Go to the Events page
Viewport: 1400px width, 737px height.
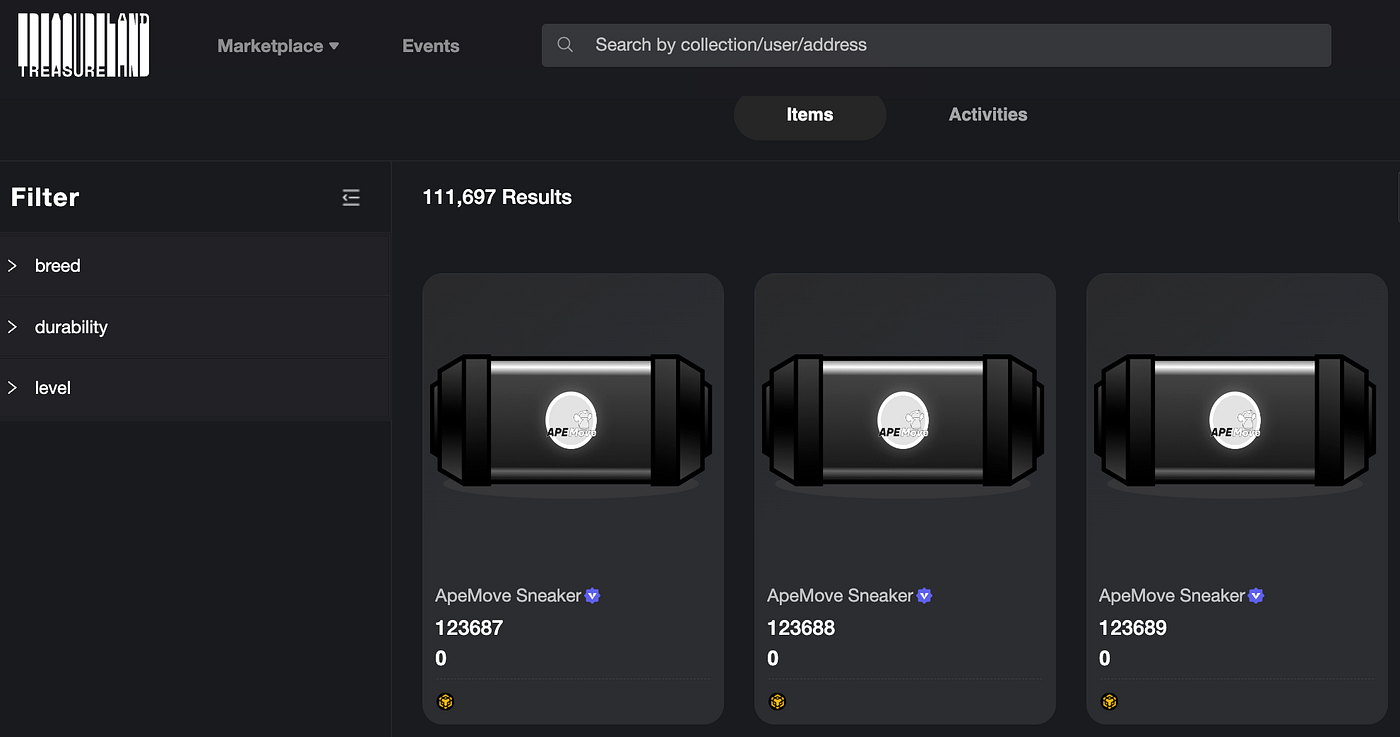(x=430, y=46)
